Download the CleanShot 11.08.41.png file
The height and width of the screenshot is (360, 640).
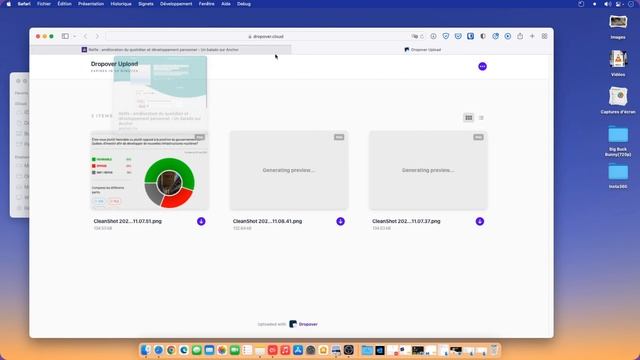[x=340, y=221]
